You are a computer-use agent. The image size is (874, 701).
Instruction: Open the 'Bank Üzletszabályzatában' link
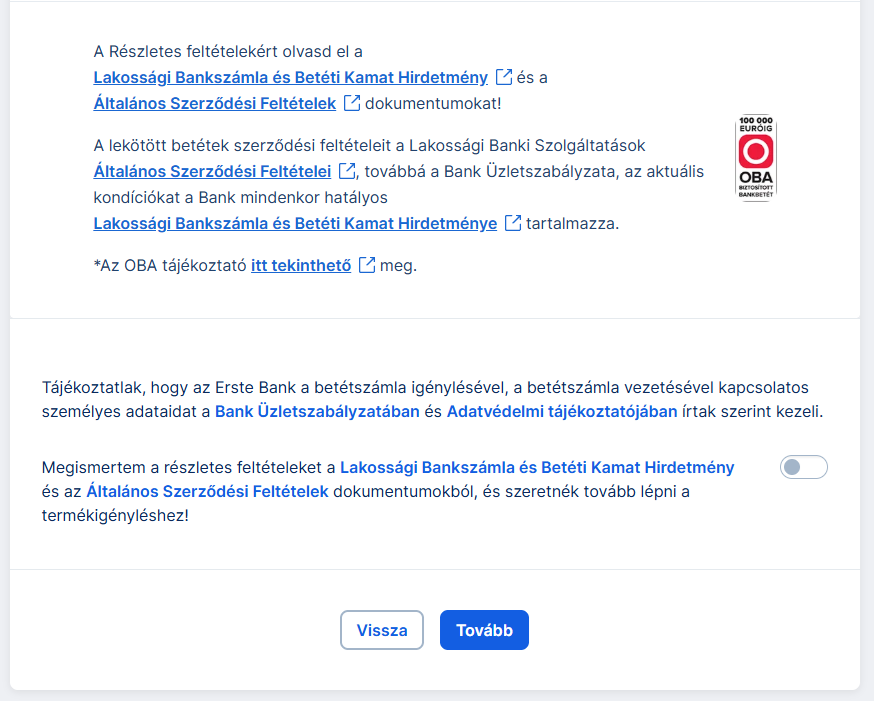click(317, 412)
